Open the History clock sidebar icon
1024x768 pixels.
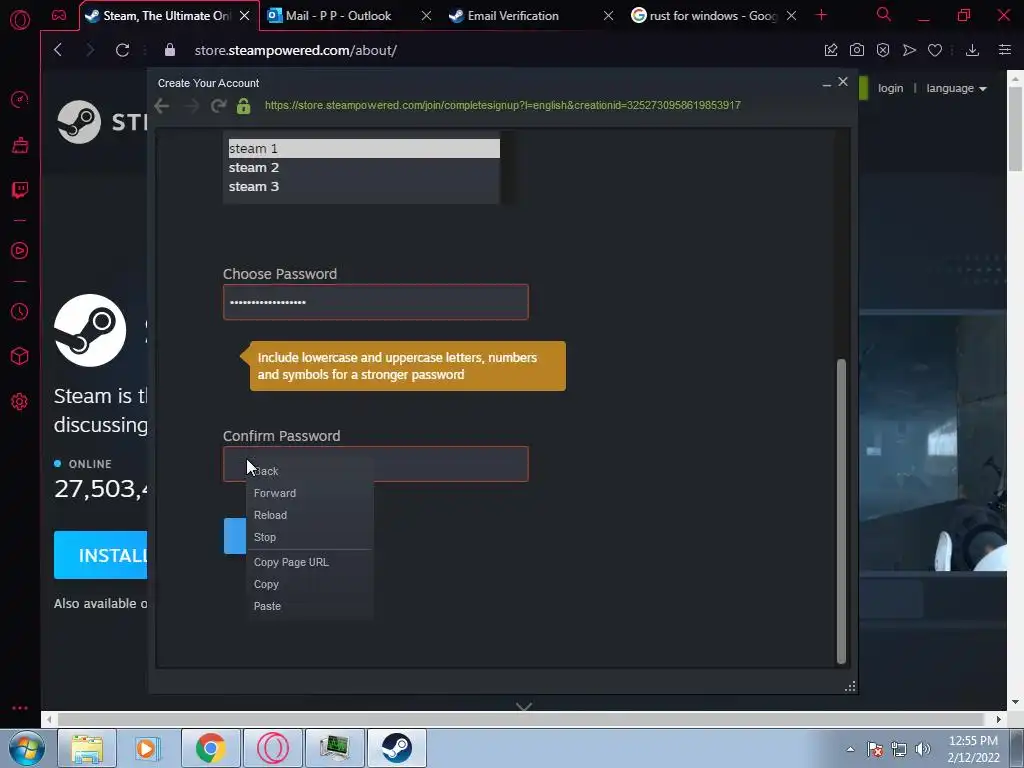[x=20, y=312]
